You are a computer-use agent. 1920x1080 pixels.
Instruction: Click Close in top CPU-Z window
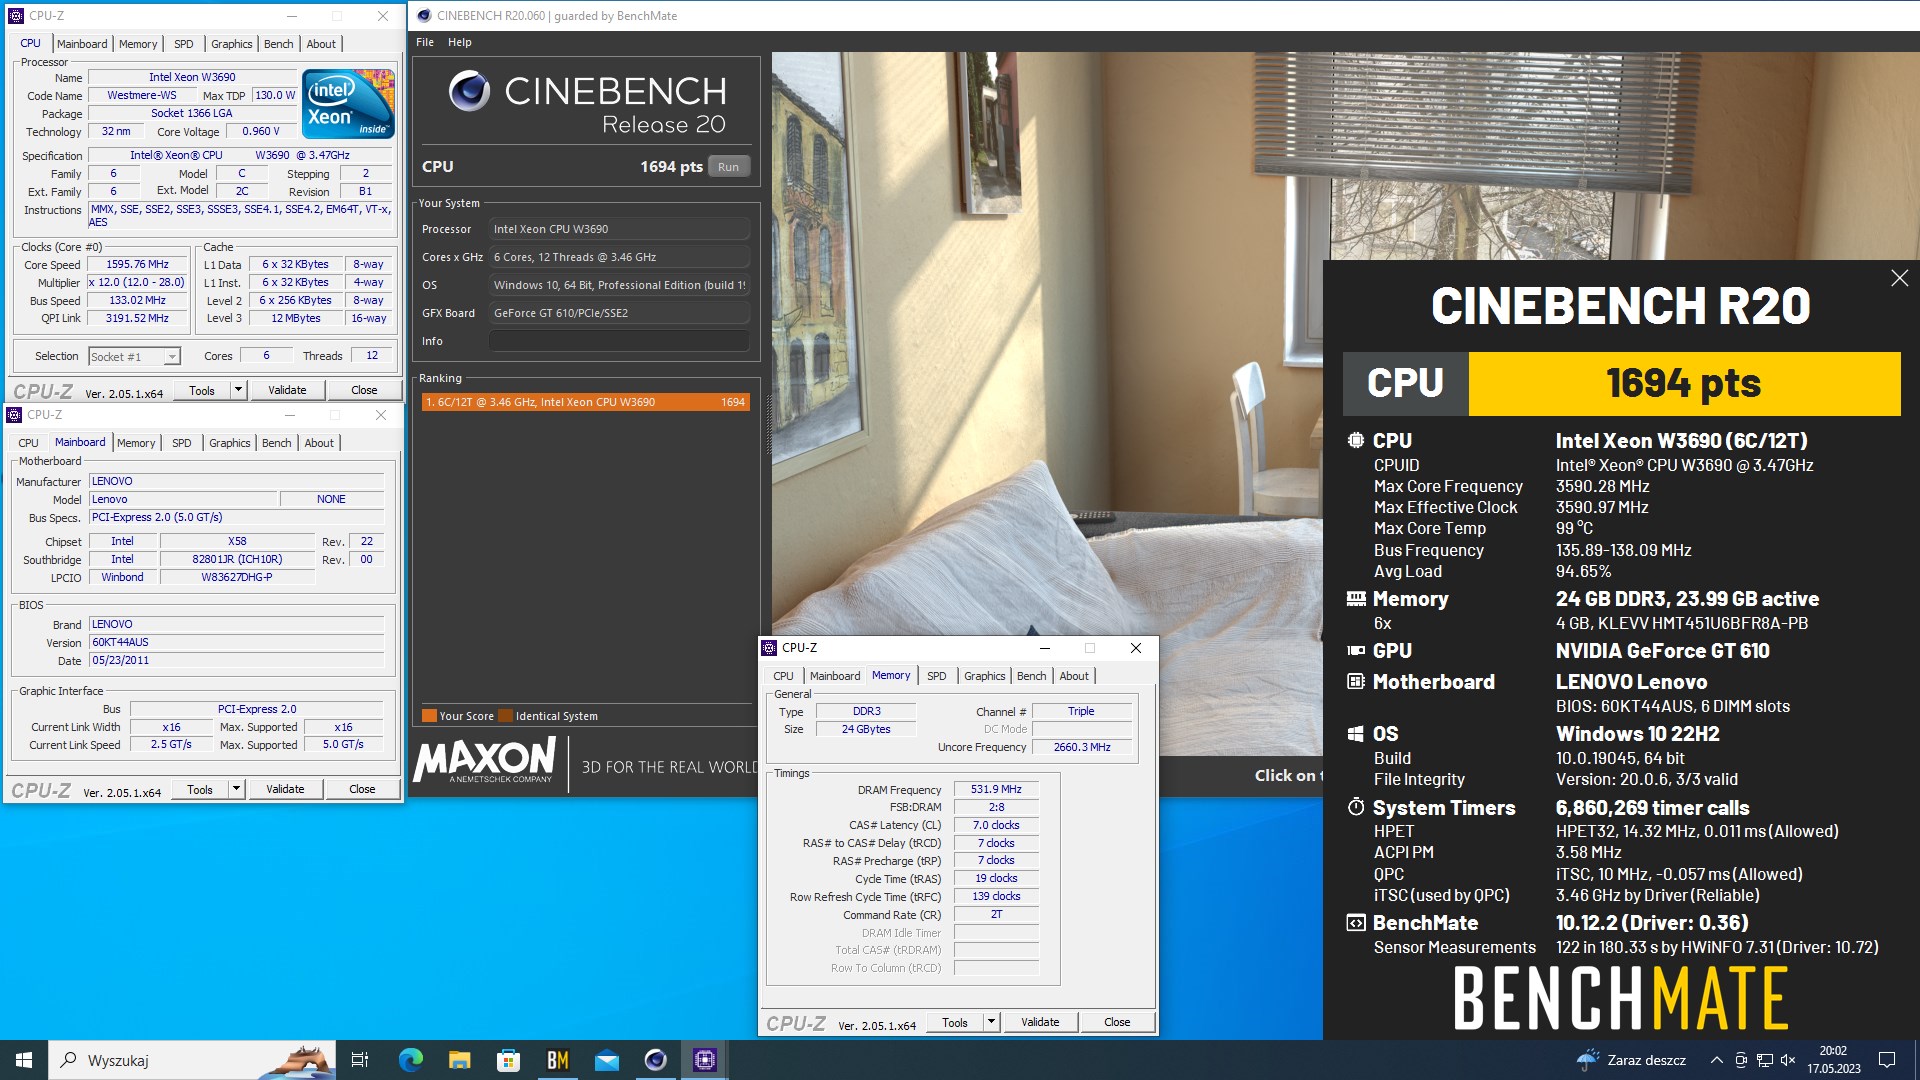[x=364, y=390]
